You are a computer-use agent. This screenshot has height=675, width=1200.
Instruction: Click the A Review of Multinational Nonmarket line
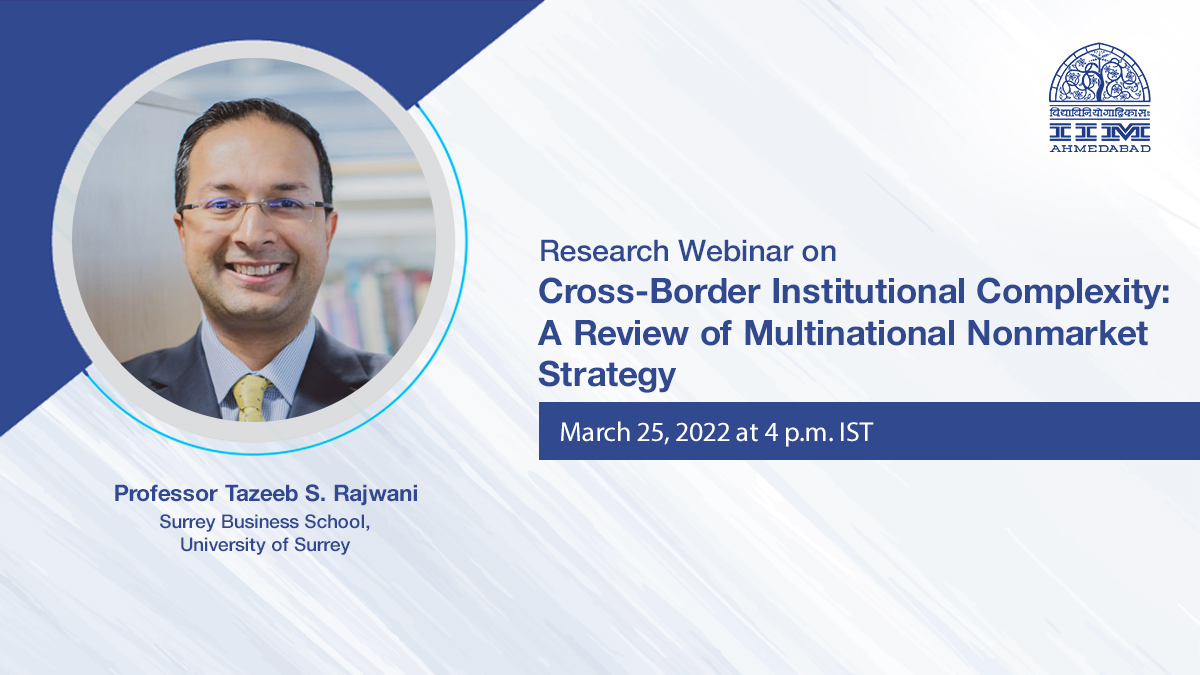(843, 333)
